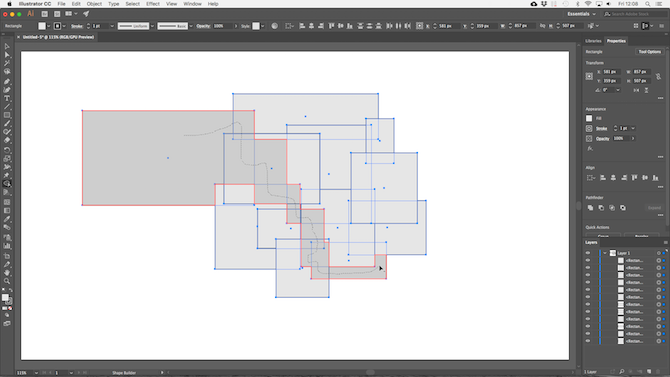Hide Layer 1 using its eye icon
The width and height of the screenshot is (670, 377).
pyautogui.click(x=588, y=253)
